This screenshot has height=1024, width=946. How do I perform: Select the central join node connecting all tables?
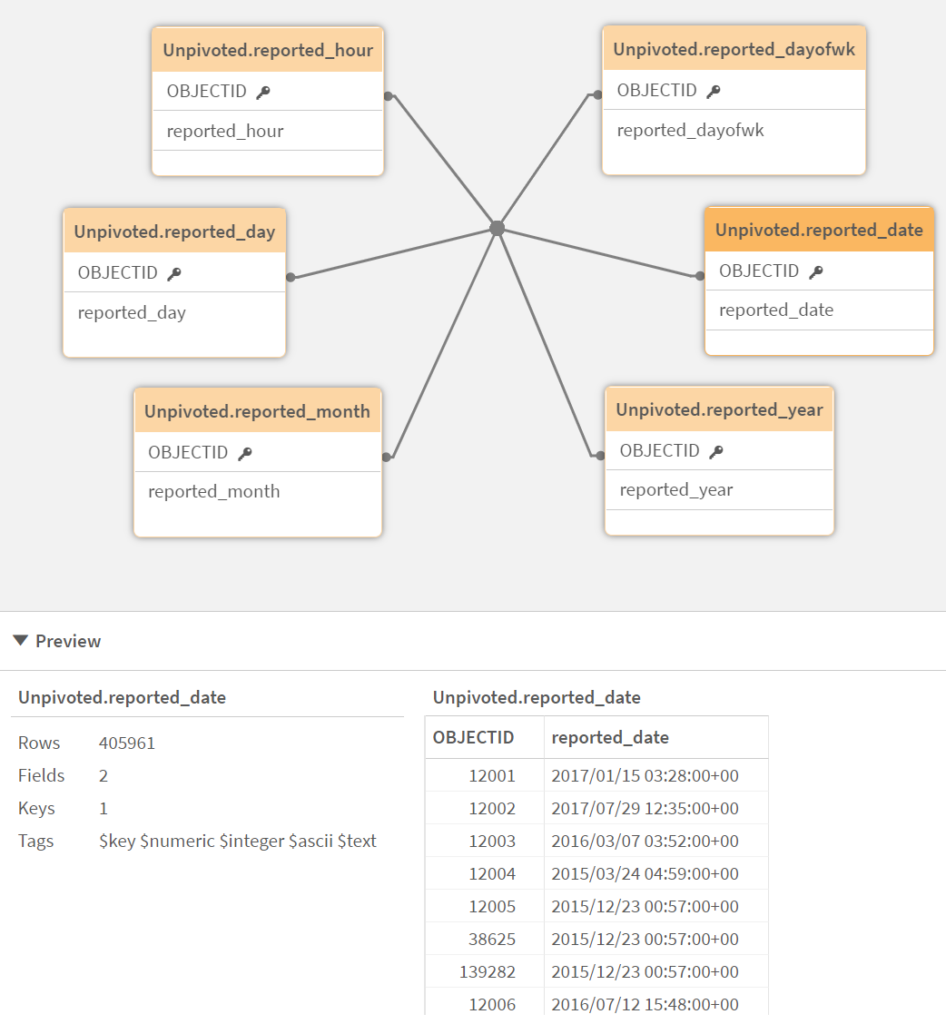click(x=497, y=228)
